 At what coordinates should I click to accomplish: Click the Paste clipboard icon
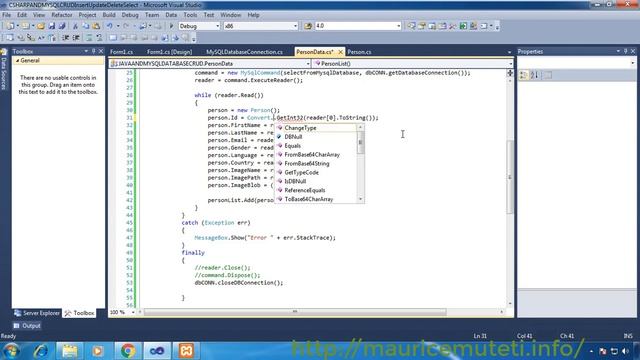(96, 26)
